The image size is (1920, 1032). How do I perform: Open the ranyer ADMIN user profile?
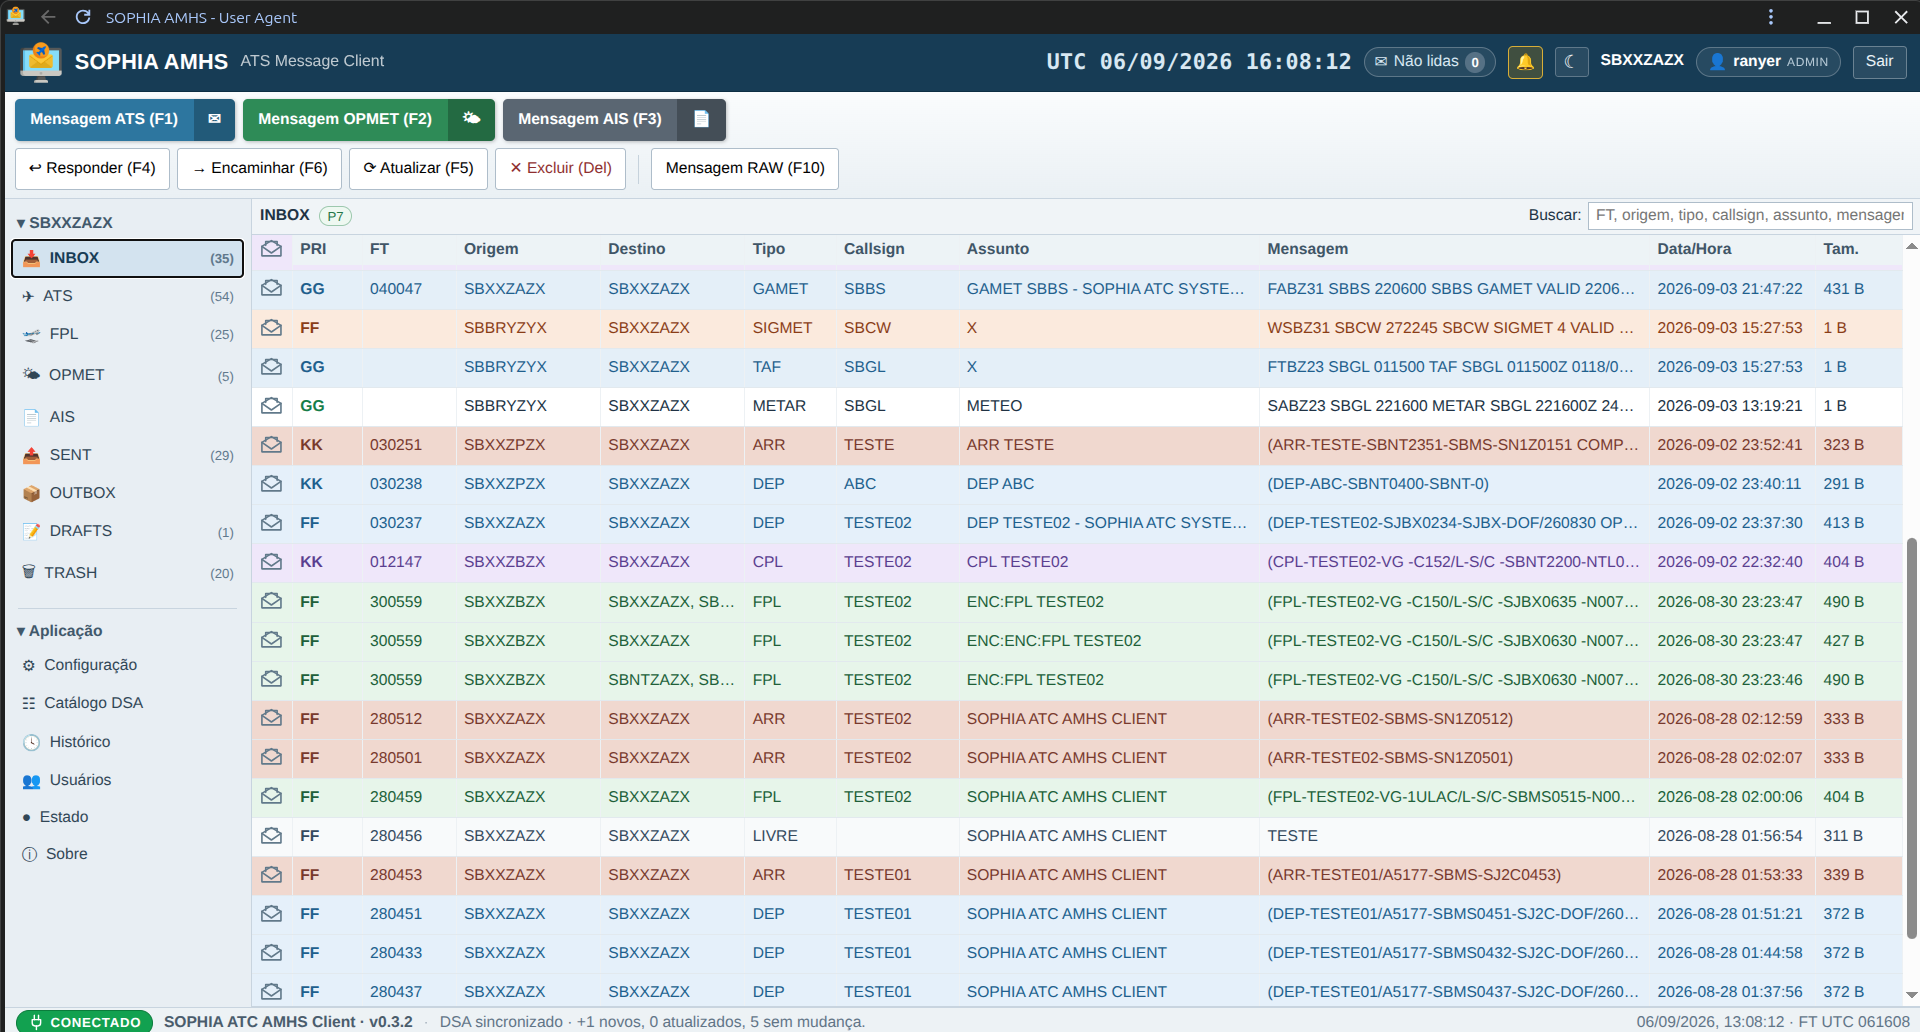(x=1768, y=61)
